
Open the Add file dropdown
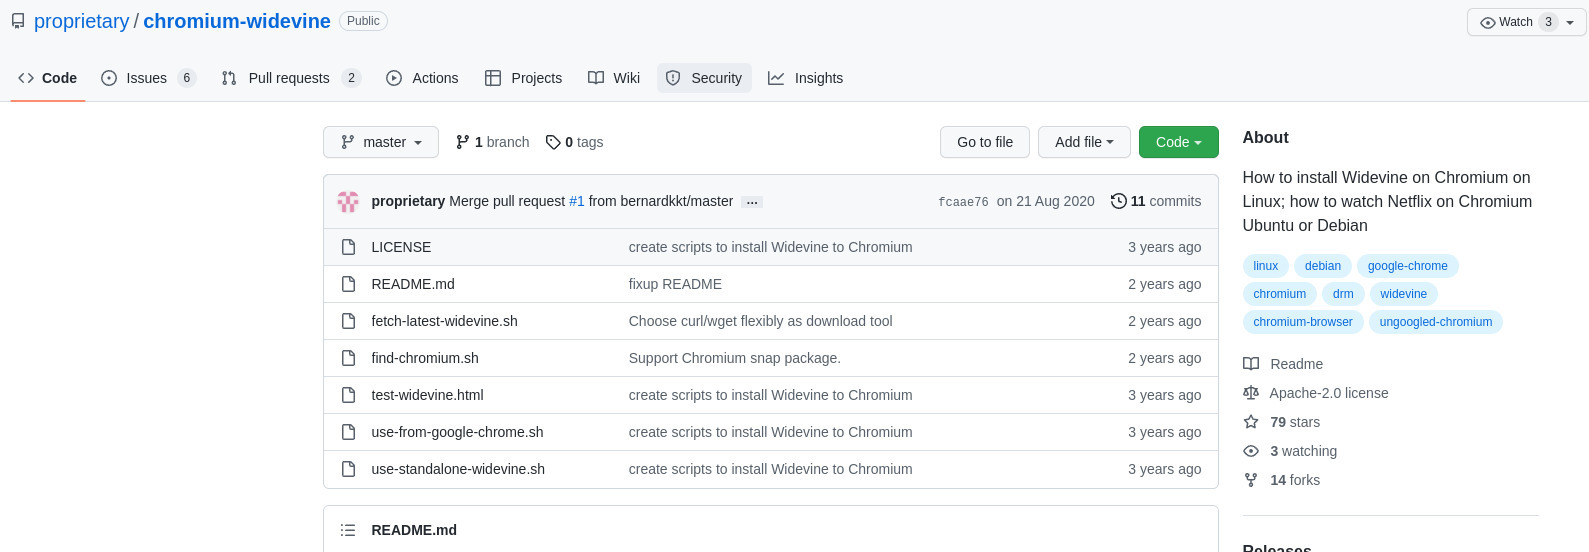(x=1084, y=142)
